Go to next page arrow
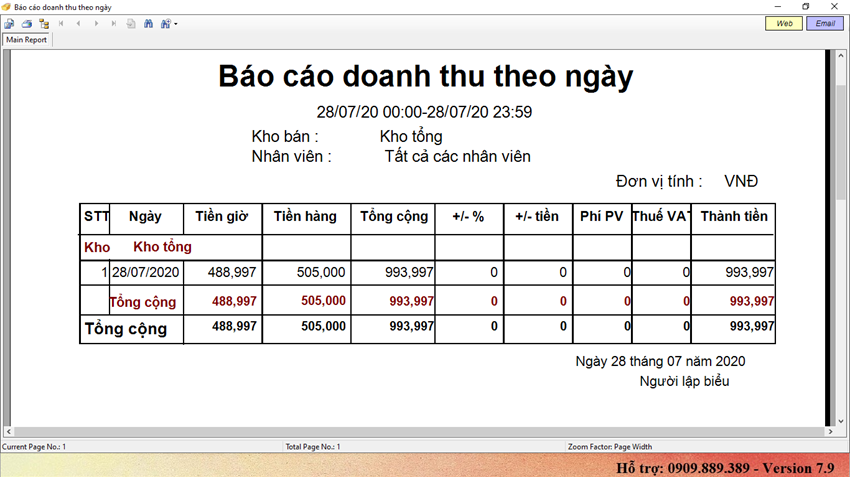The width and height of the screenshot is (850, 477). pos(96,24)
